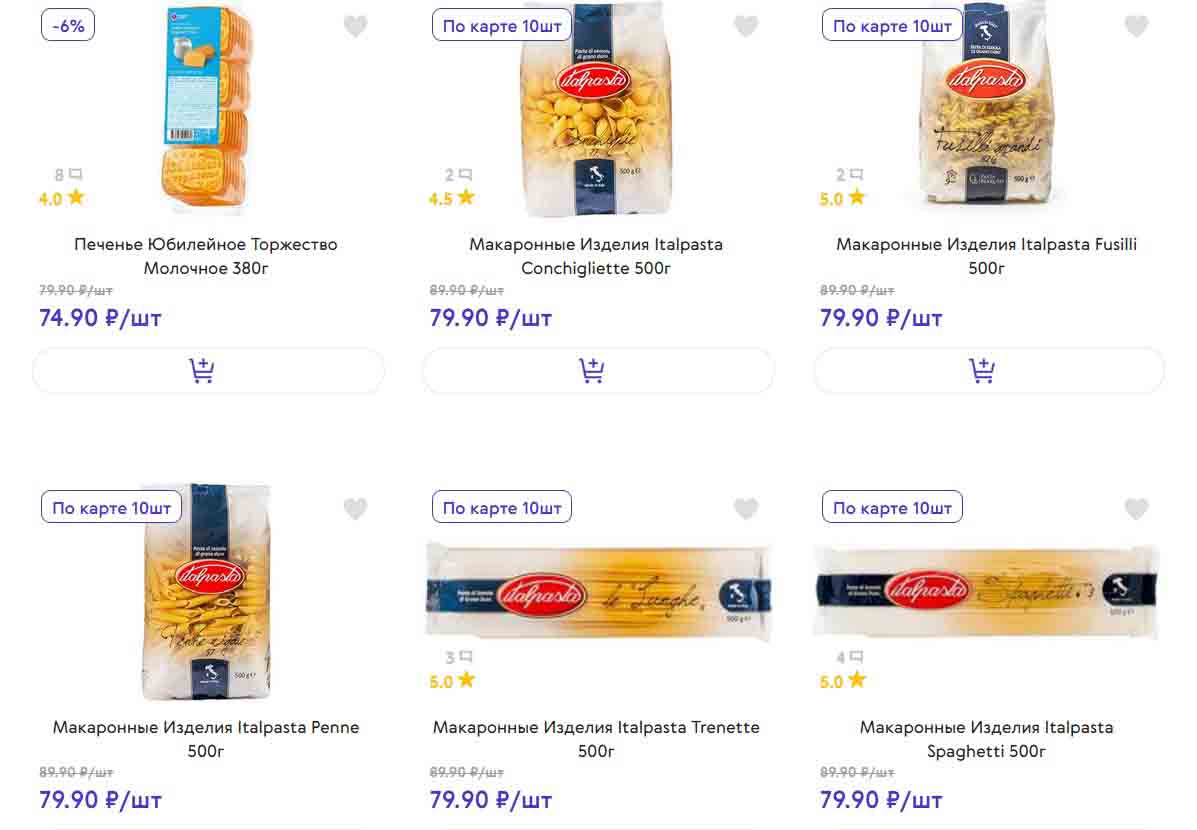Open Печенье Юбилейное Торжество Молочное 380г link
This screenshot has height=830, width=1197.
206,256
